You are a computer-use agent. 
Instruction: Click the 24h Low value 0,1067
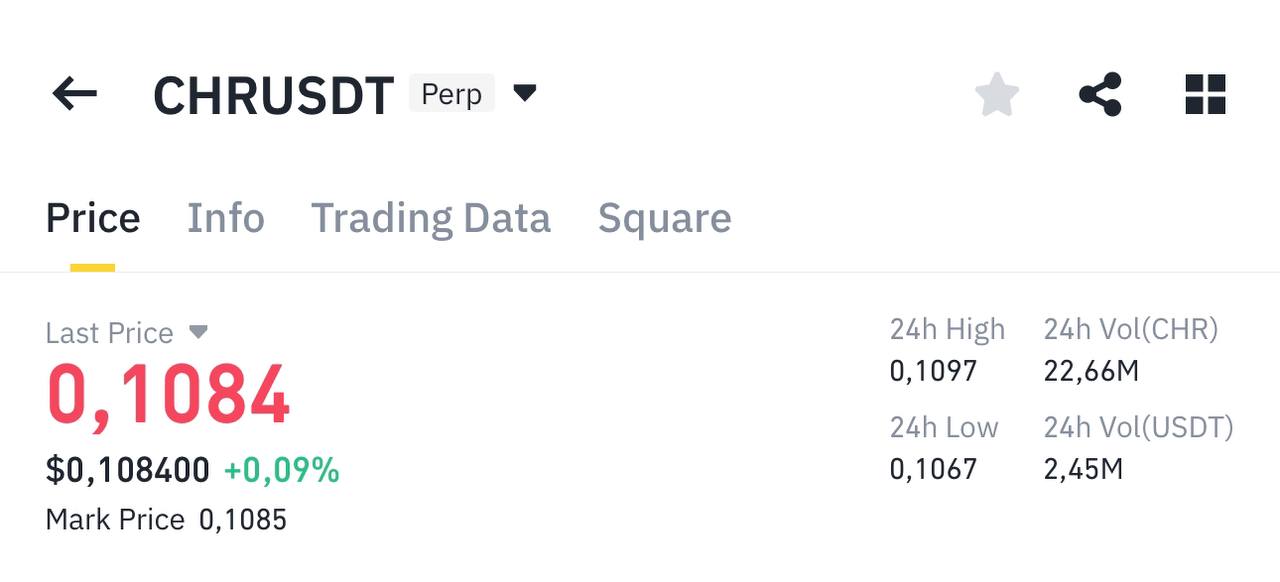933,468
